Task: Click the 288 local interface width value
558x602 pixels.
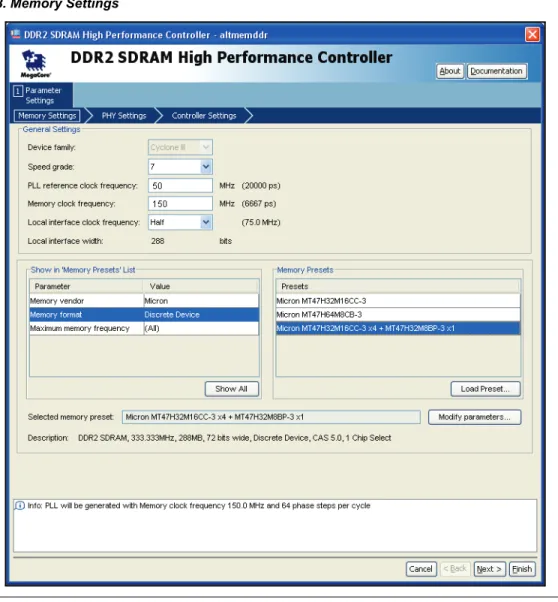Action: click(157, 241)
